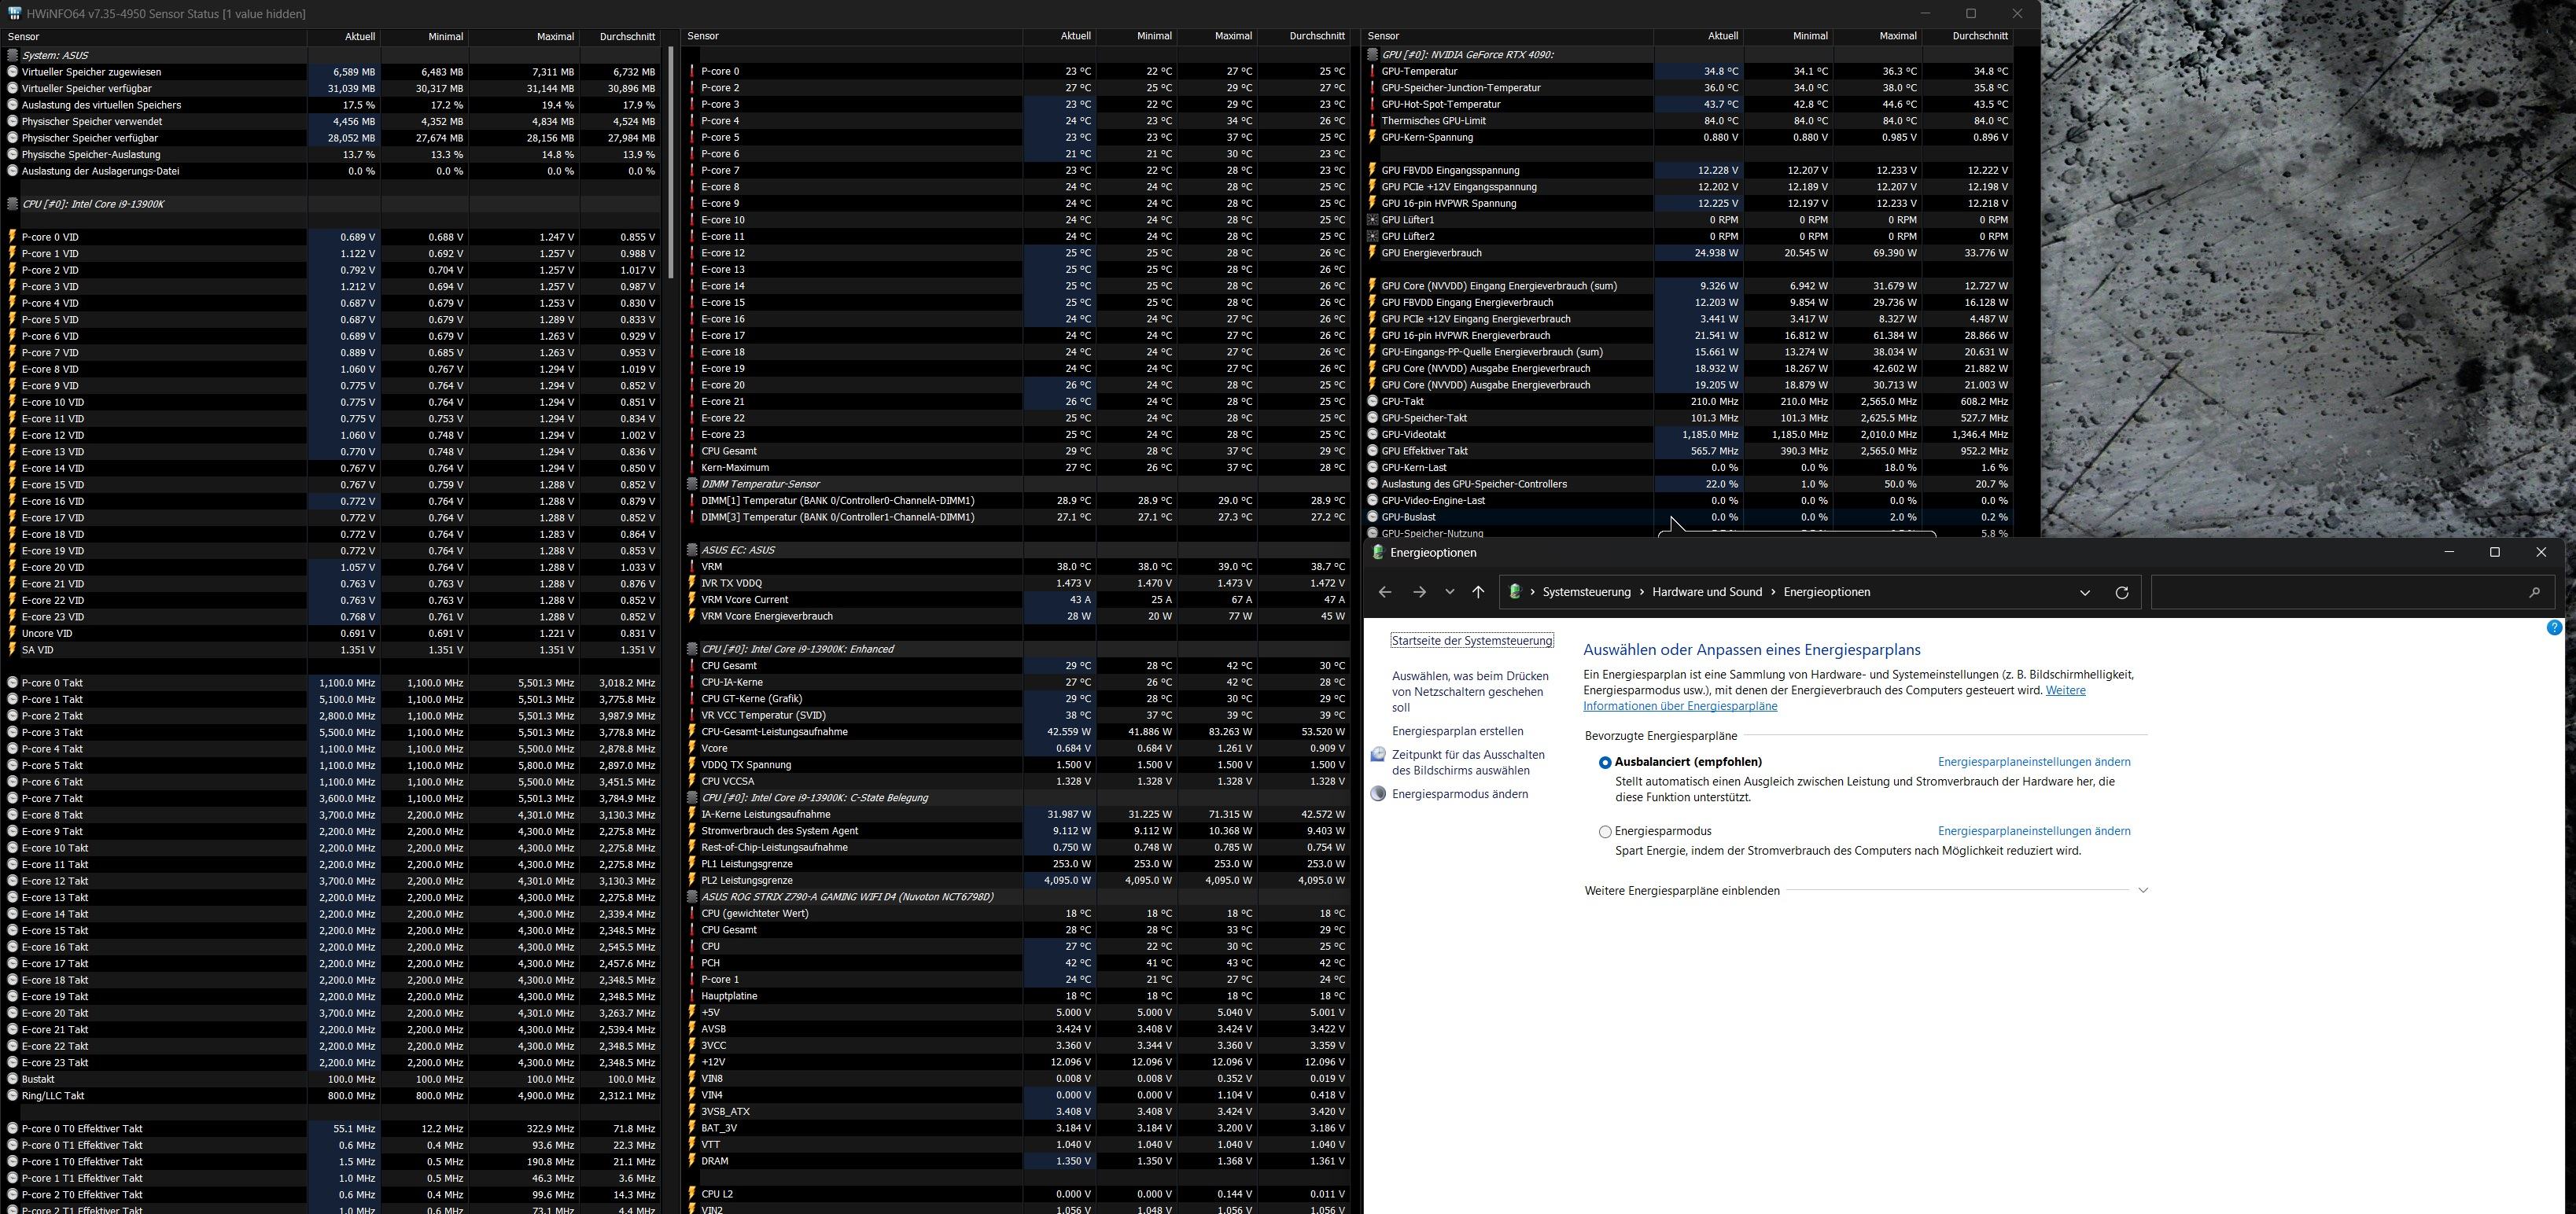Image resolution: width=2576 pixels, height=1214 pixels.
Task: Select the Ausbalanciert power plan
Action: click(x=1605, y=762)
